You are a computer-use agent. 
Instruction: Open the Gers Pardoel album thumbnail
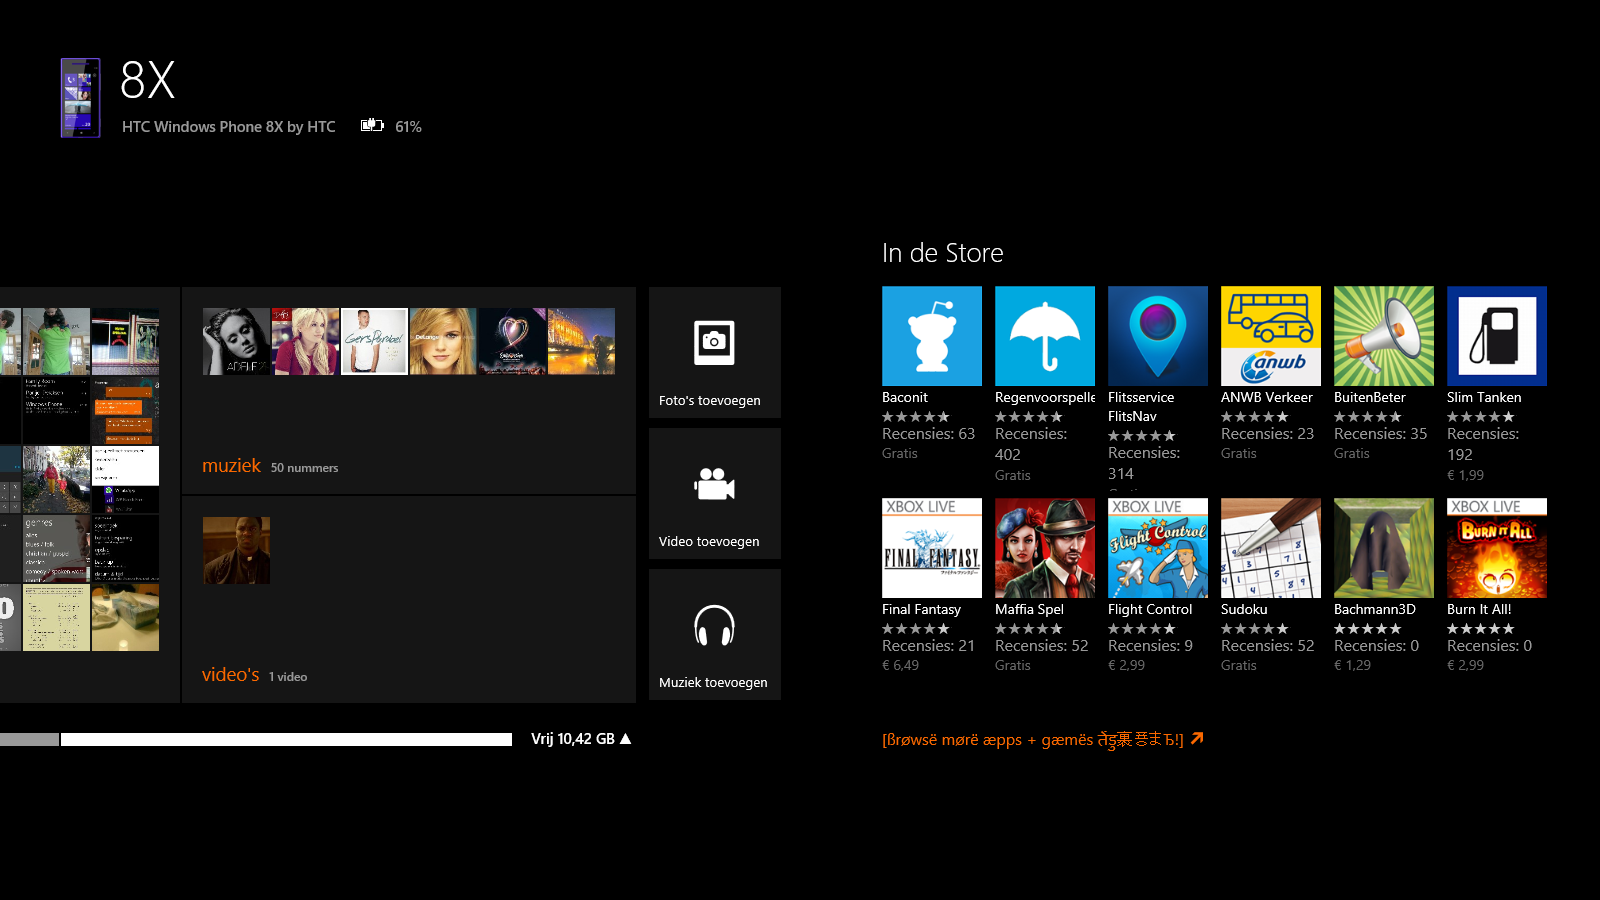point(374,341)
